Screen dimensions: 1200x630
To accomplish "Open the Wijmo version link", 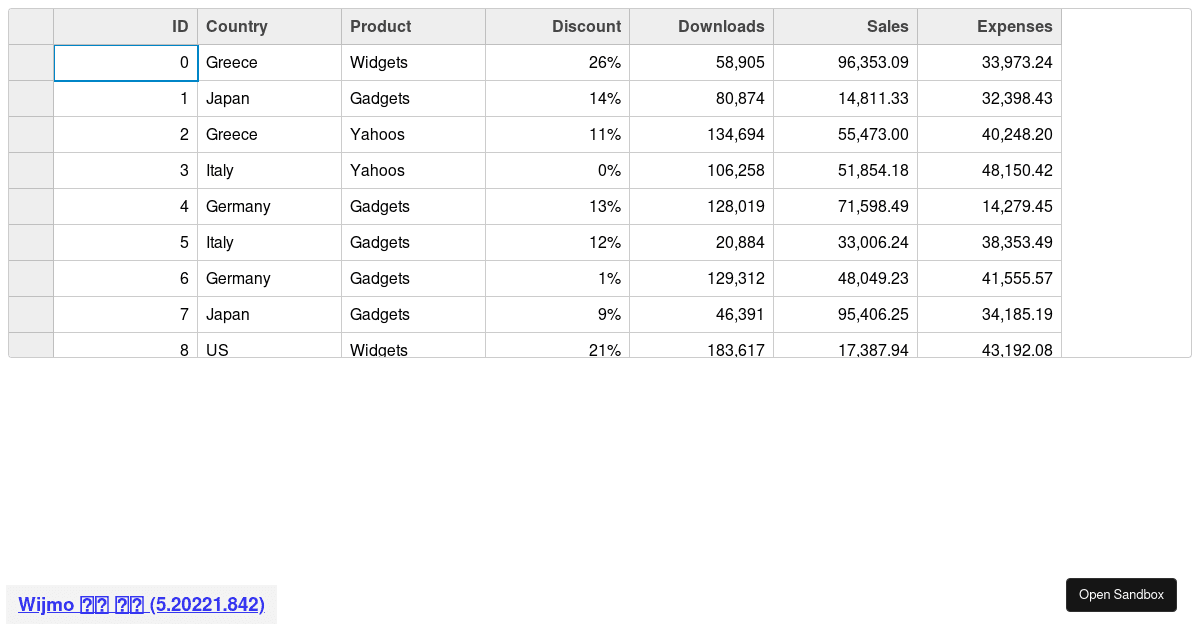I will tap(141, 604).
